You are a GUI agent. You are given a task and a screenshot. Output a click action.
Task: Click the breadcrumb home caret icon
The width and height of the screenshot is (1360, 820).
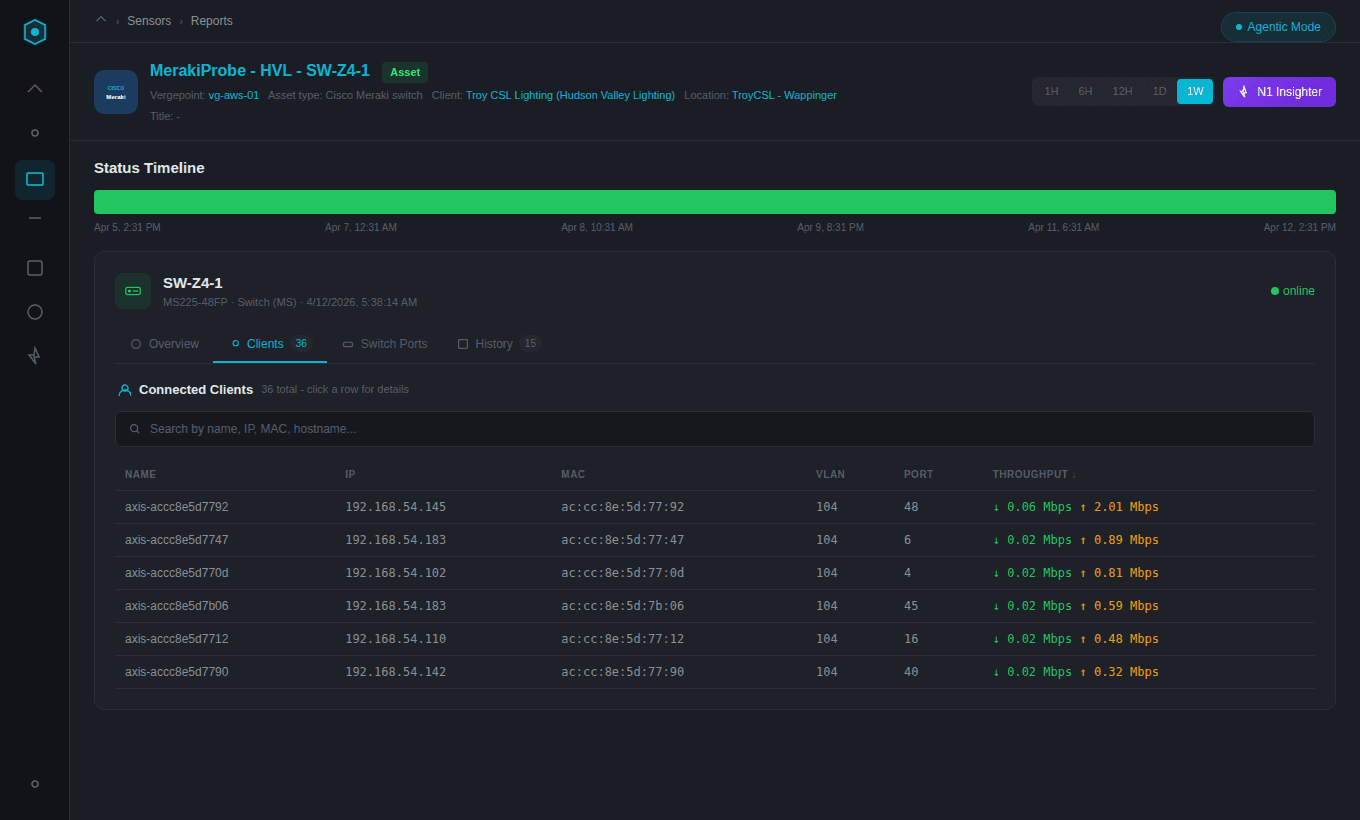(x=101, y=19)
